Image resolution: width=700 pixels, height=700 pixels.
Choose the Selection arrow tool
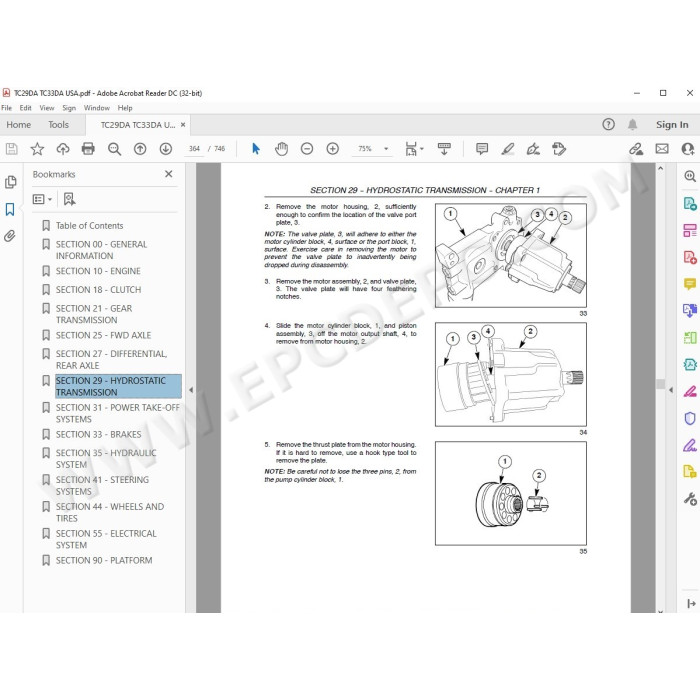coord(256,149)
